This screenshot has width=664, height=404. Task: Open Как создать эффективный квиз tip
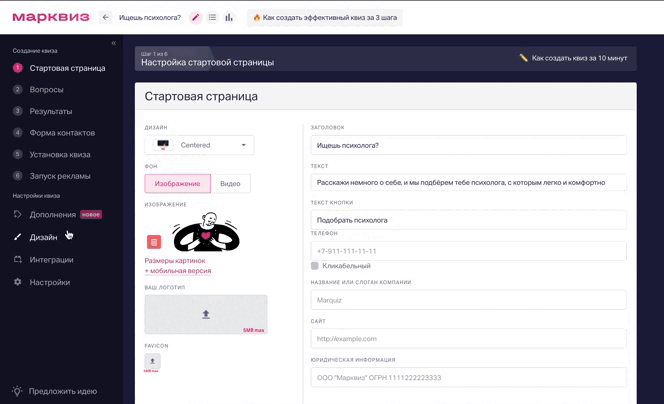tap(325, 18)
